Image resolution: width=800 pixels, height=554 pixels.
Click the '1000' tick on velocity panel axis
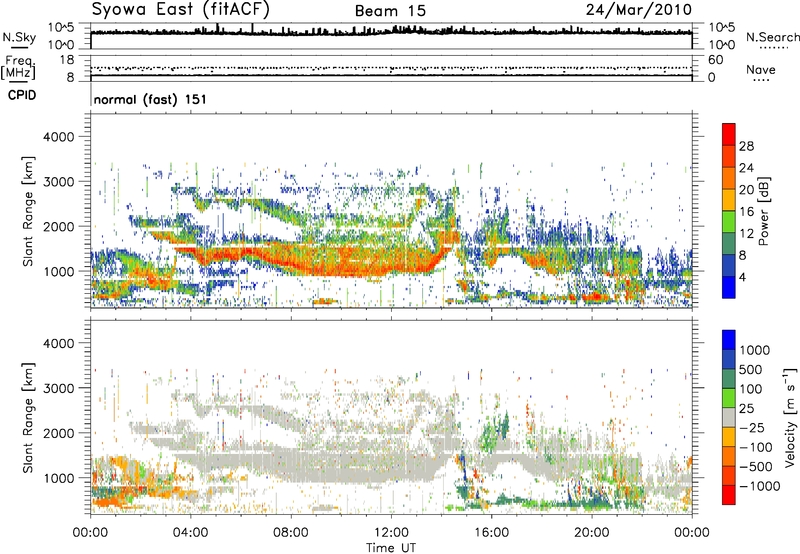click(59, 479)
